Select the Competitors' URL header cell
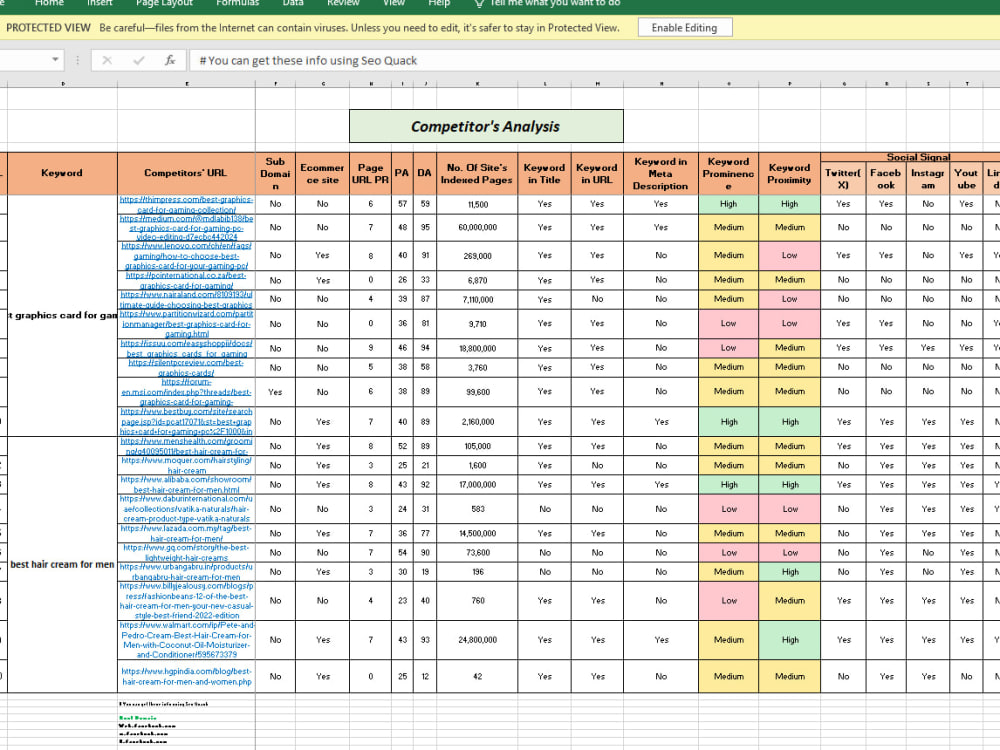 coord(186,173)
